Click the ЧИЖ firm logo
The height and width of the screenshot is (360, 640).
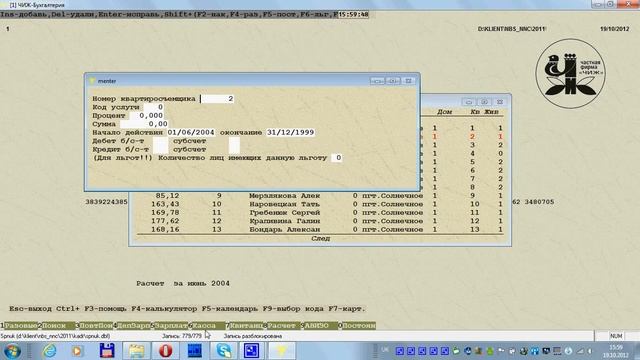(570, 73)
